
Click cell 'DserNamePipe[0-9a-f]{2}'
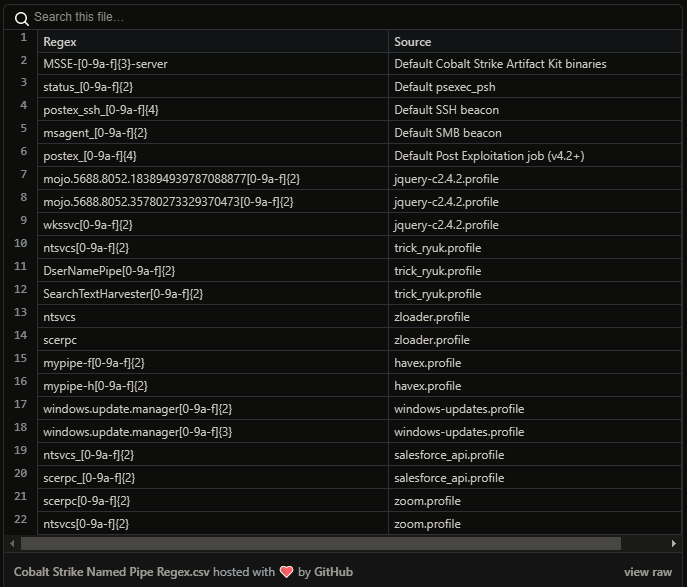[x=213, y=271]
